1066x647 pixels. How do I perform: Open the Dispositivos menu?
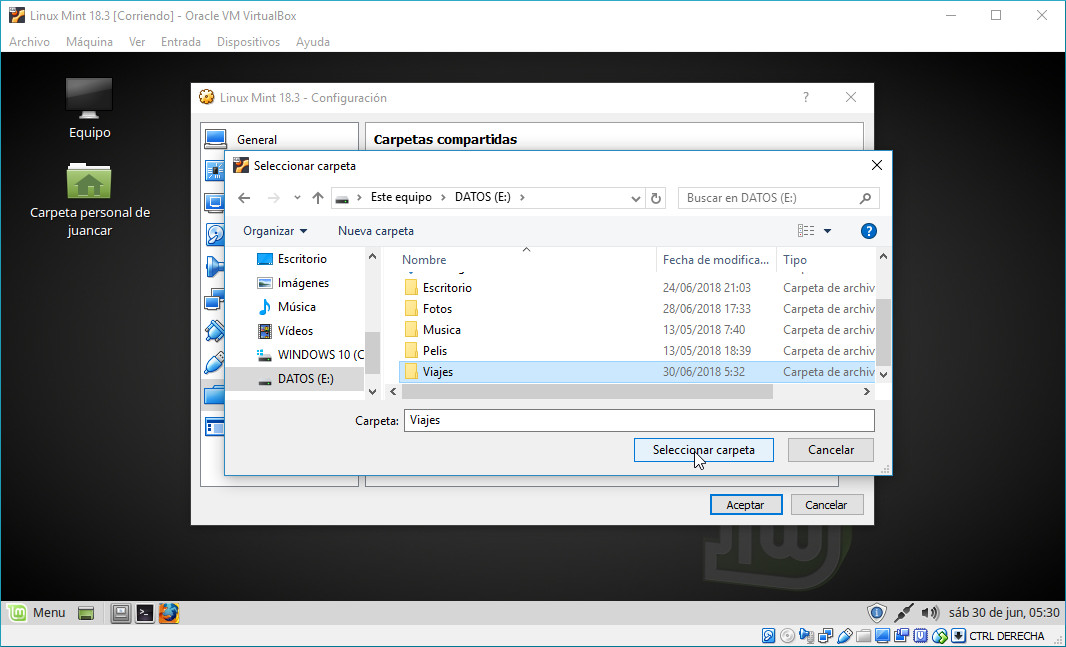(248, 42)
